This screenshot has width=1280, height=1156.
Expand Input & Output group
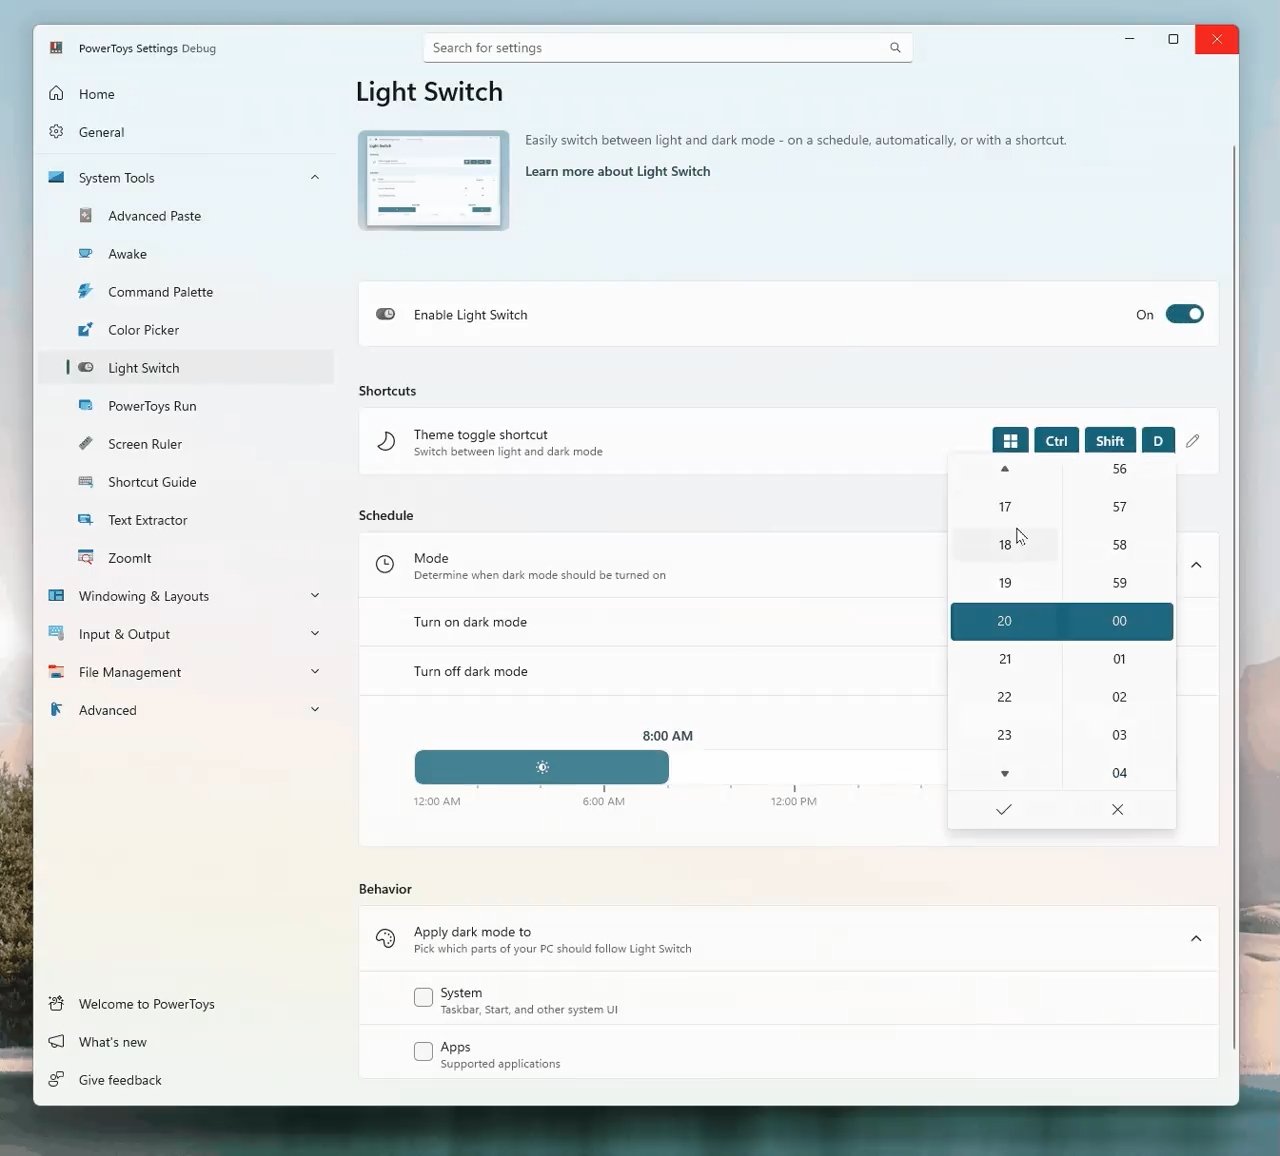(x=315, y=634)
